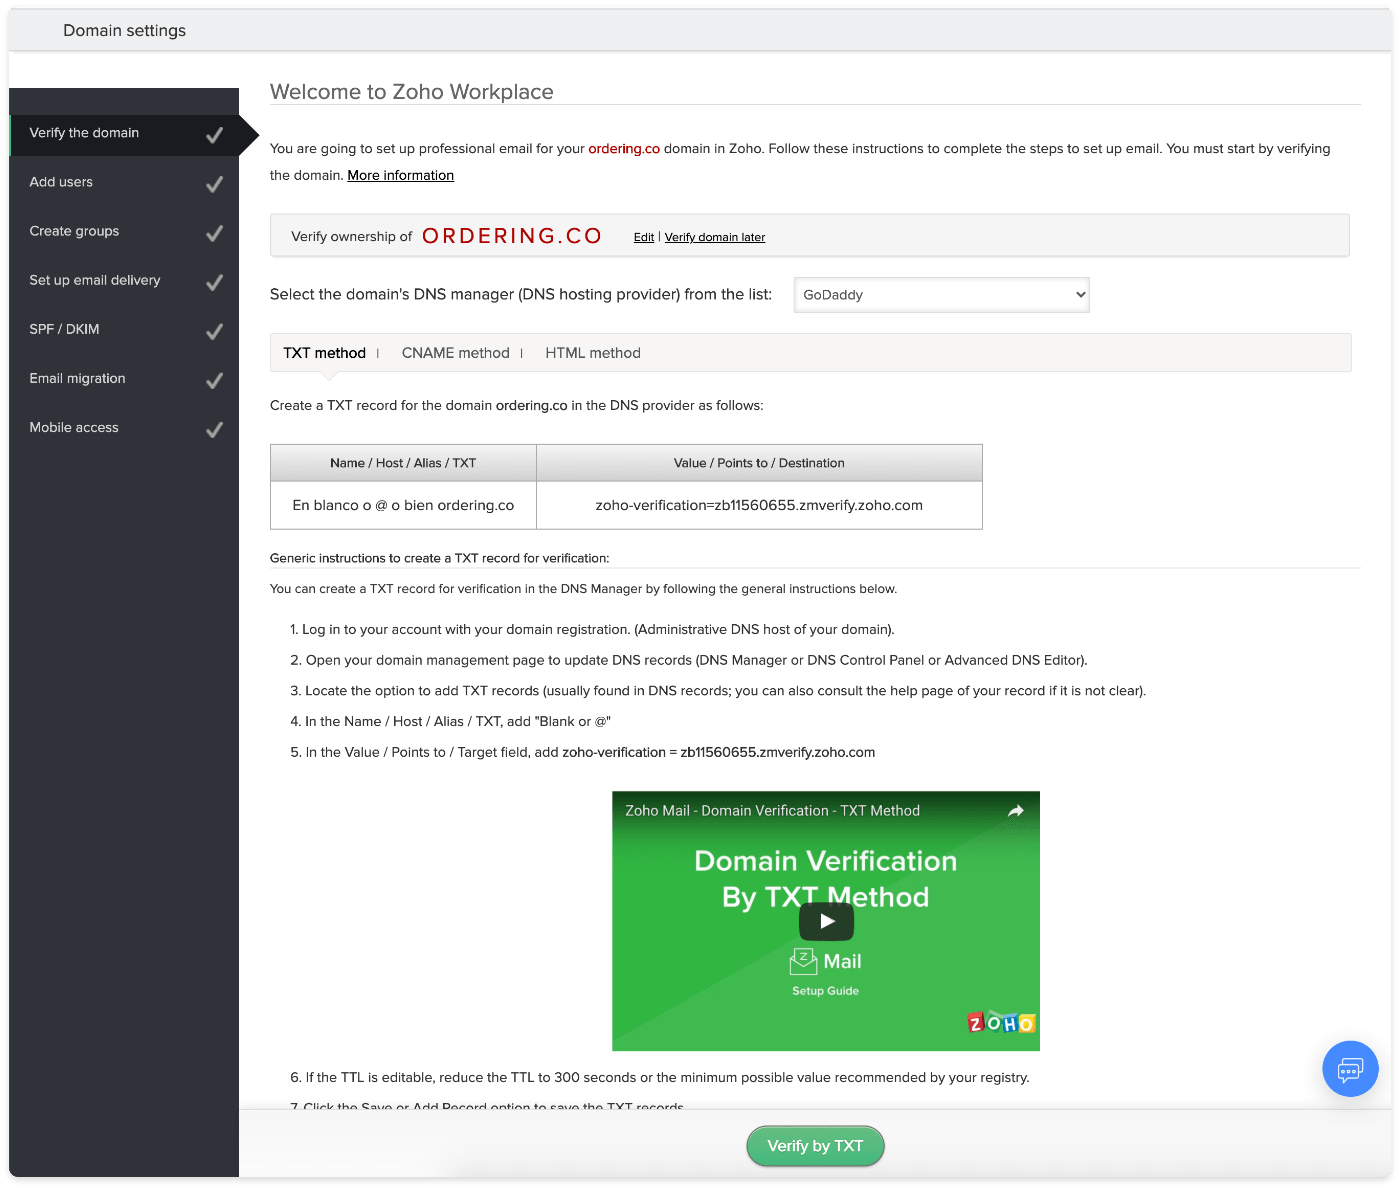Viewport: 1400px width, 1189px height.
Task: Click step 1 'Log in to your account' instruction
Action: pos(592,629)
